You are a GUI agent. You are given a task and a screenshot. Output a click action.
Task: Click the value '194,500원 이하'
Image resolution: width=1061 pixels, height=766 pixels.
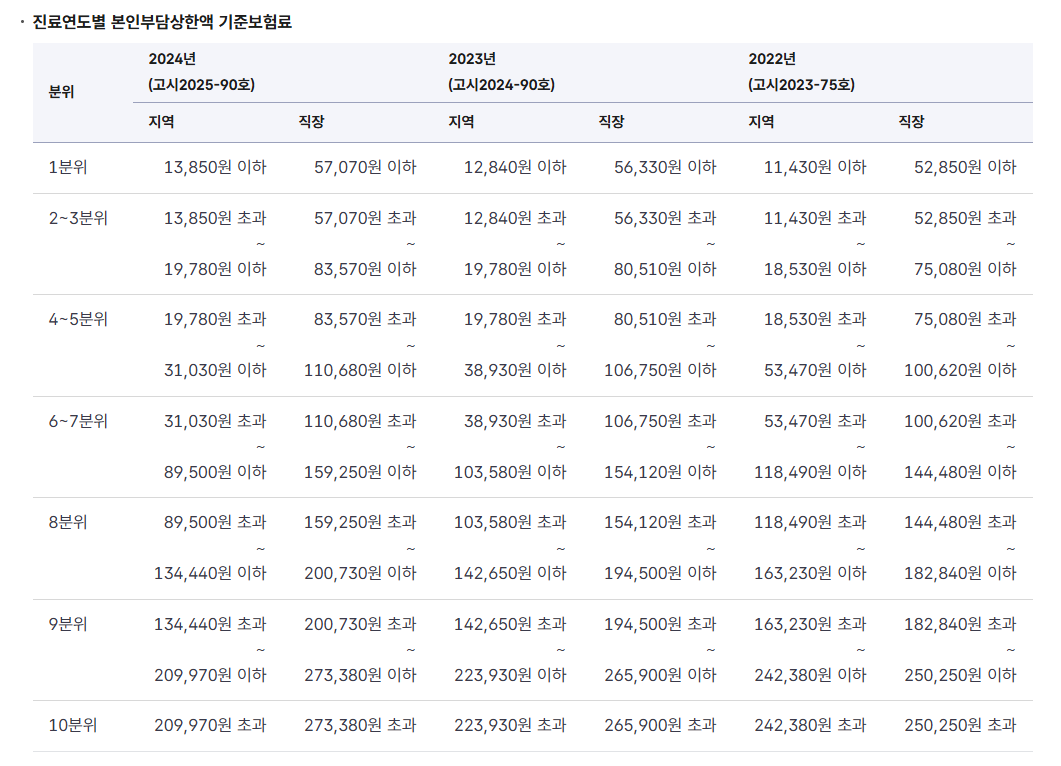click(660, 573)
